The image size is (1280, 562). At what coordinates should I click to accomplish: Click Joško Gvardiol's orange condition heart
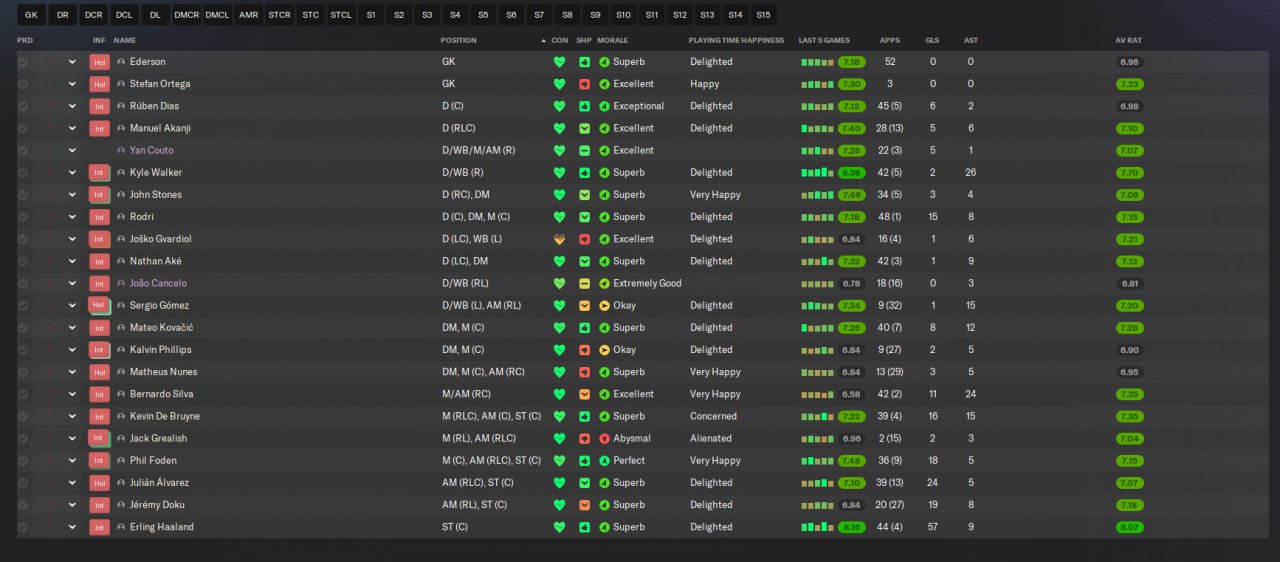tap(559, 239)
